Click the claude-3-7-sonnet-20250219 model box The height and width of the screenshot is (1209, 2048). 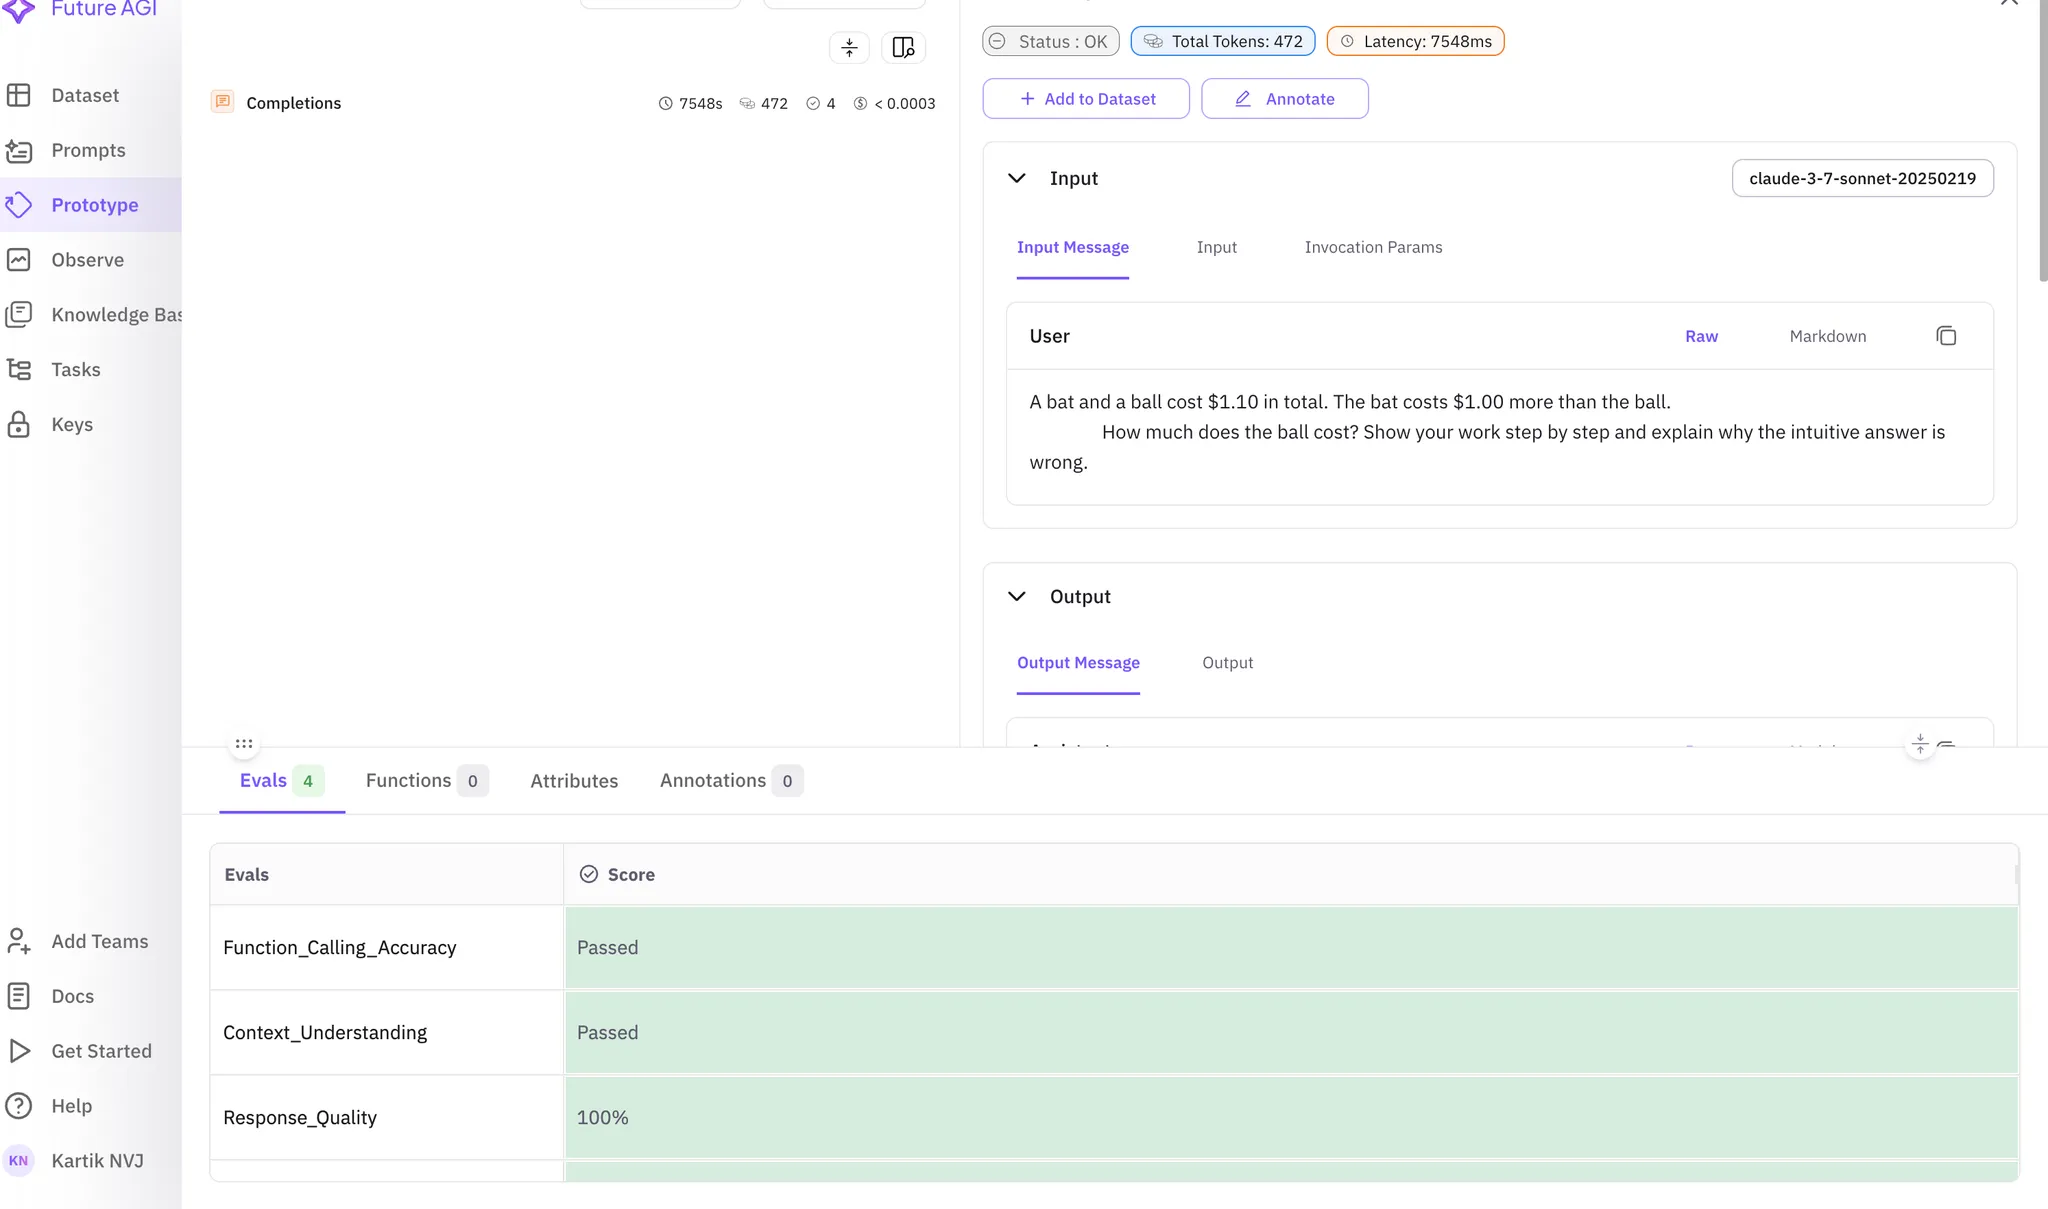tap(1862, 178)
